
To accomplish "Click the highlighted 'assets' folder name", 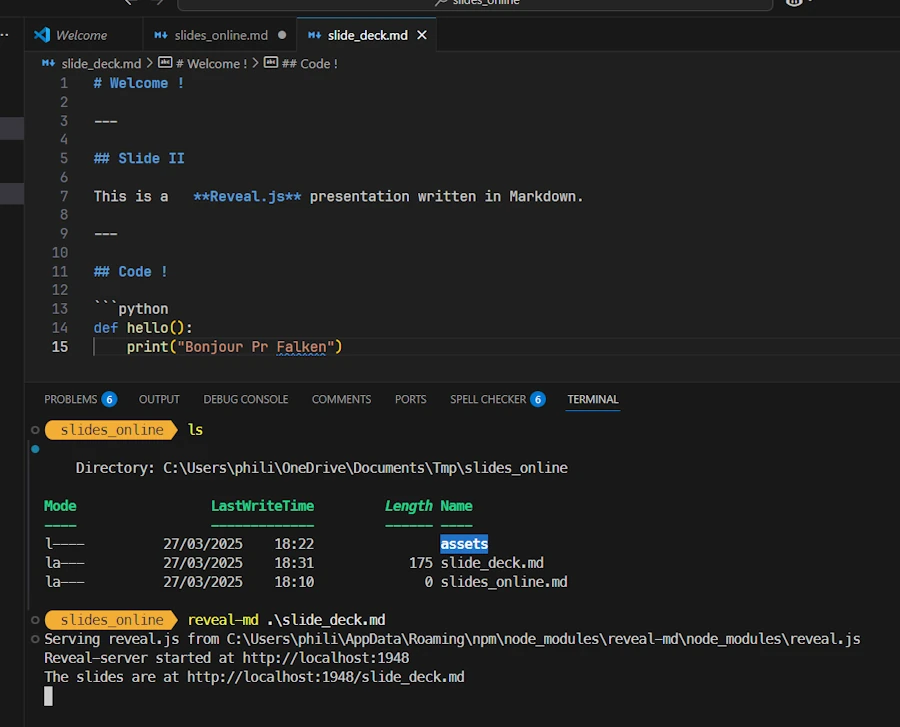I will coord(464,544).
